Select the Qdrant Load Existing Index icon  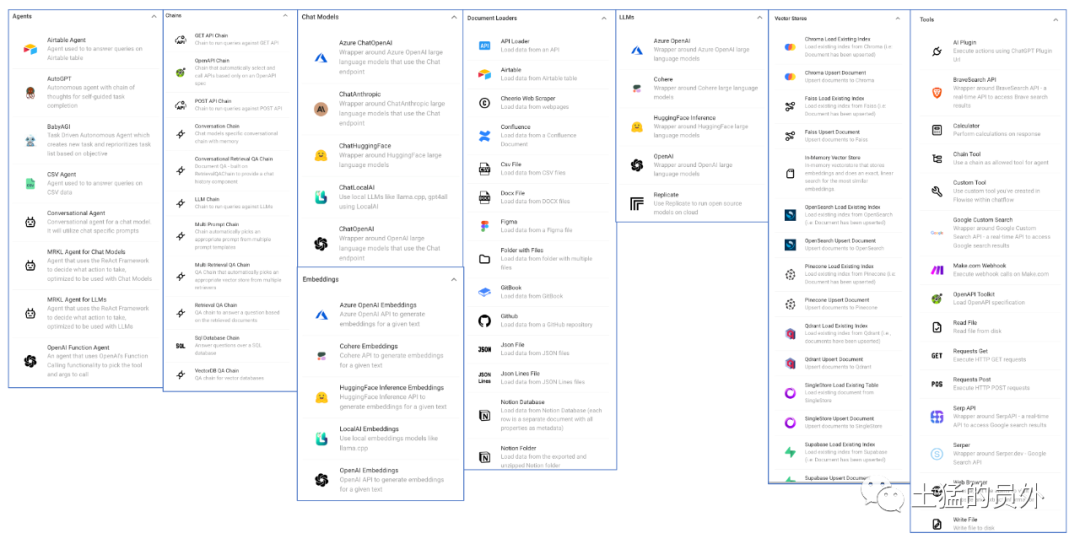[790, 334]
